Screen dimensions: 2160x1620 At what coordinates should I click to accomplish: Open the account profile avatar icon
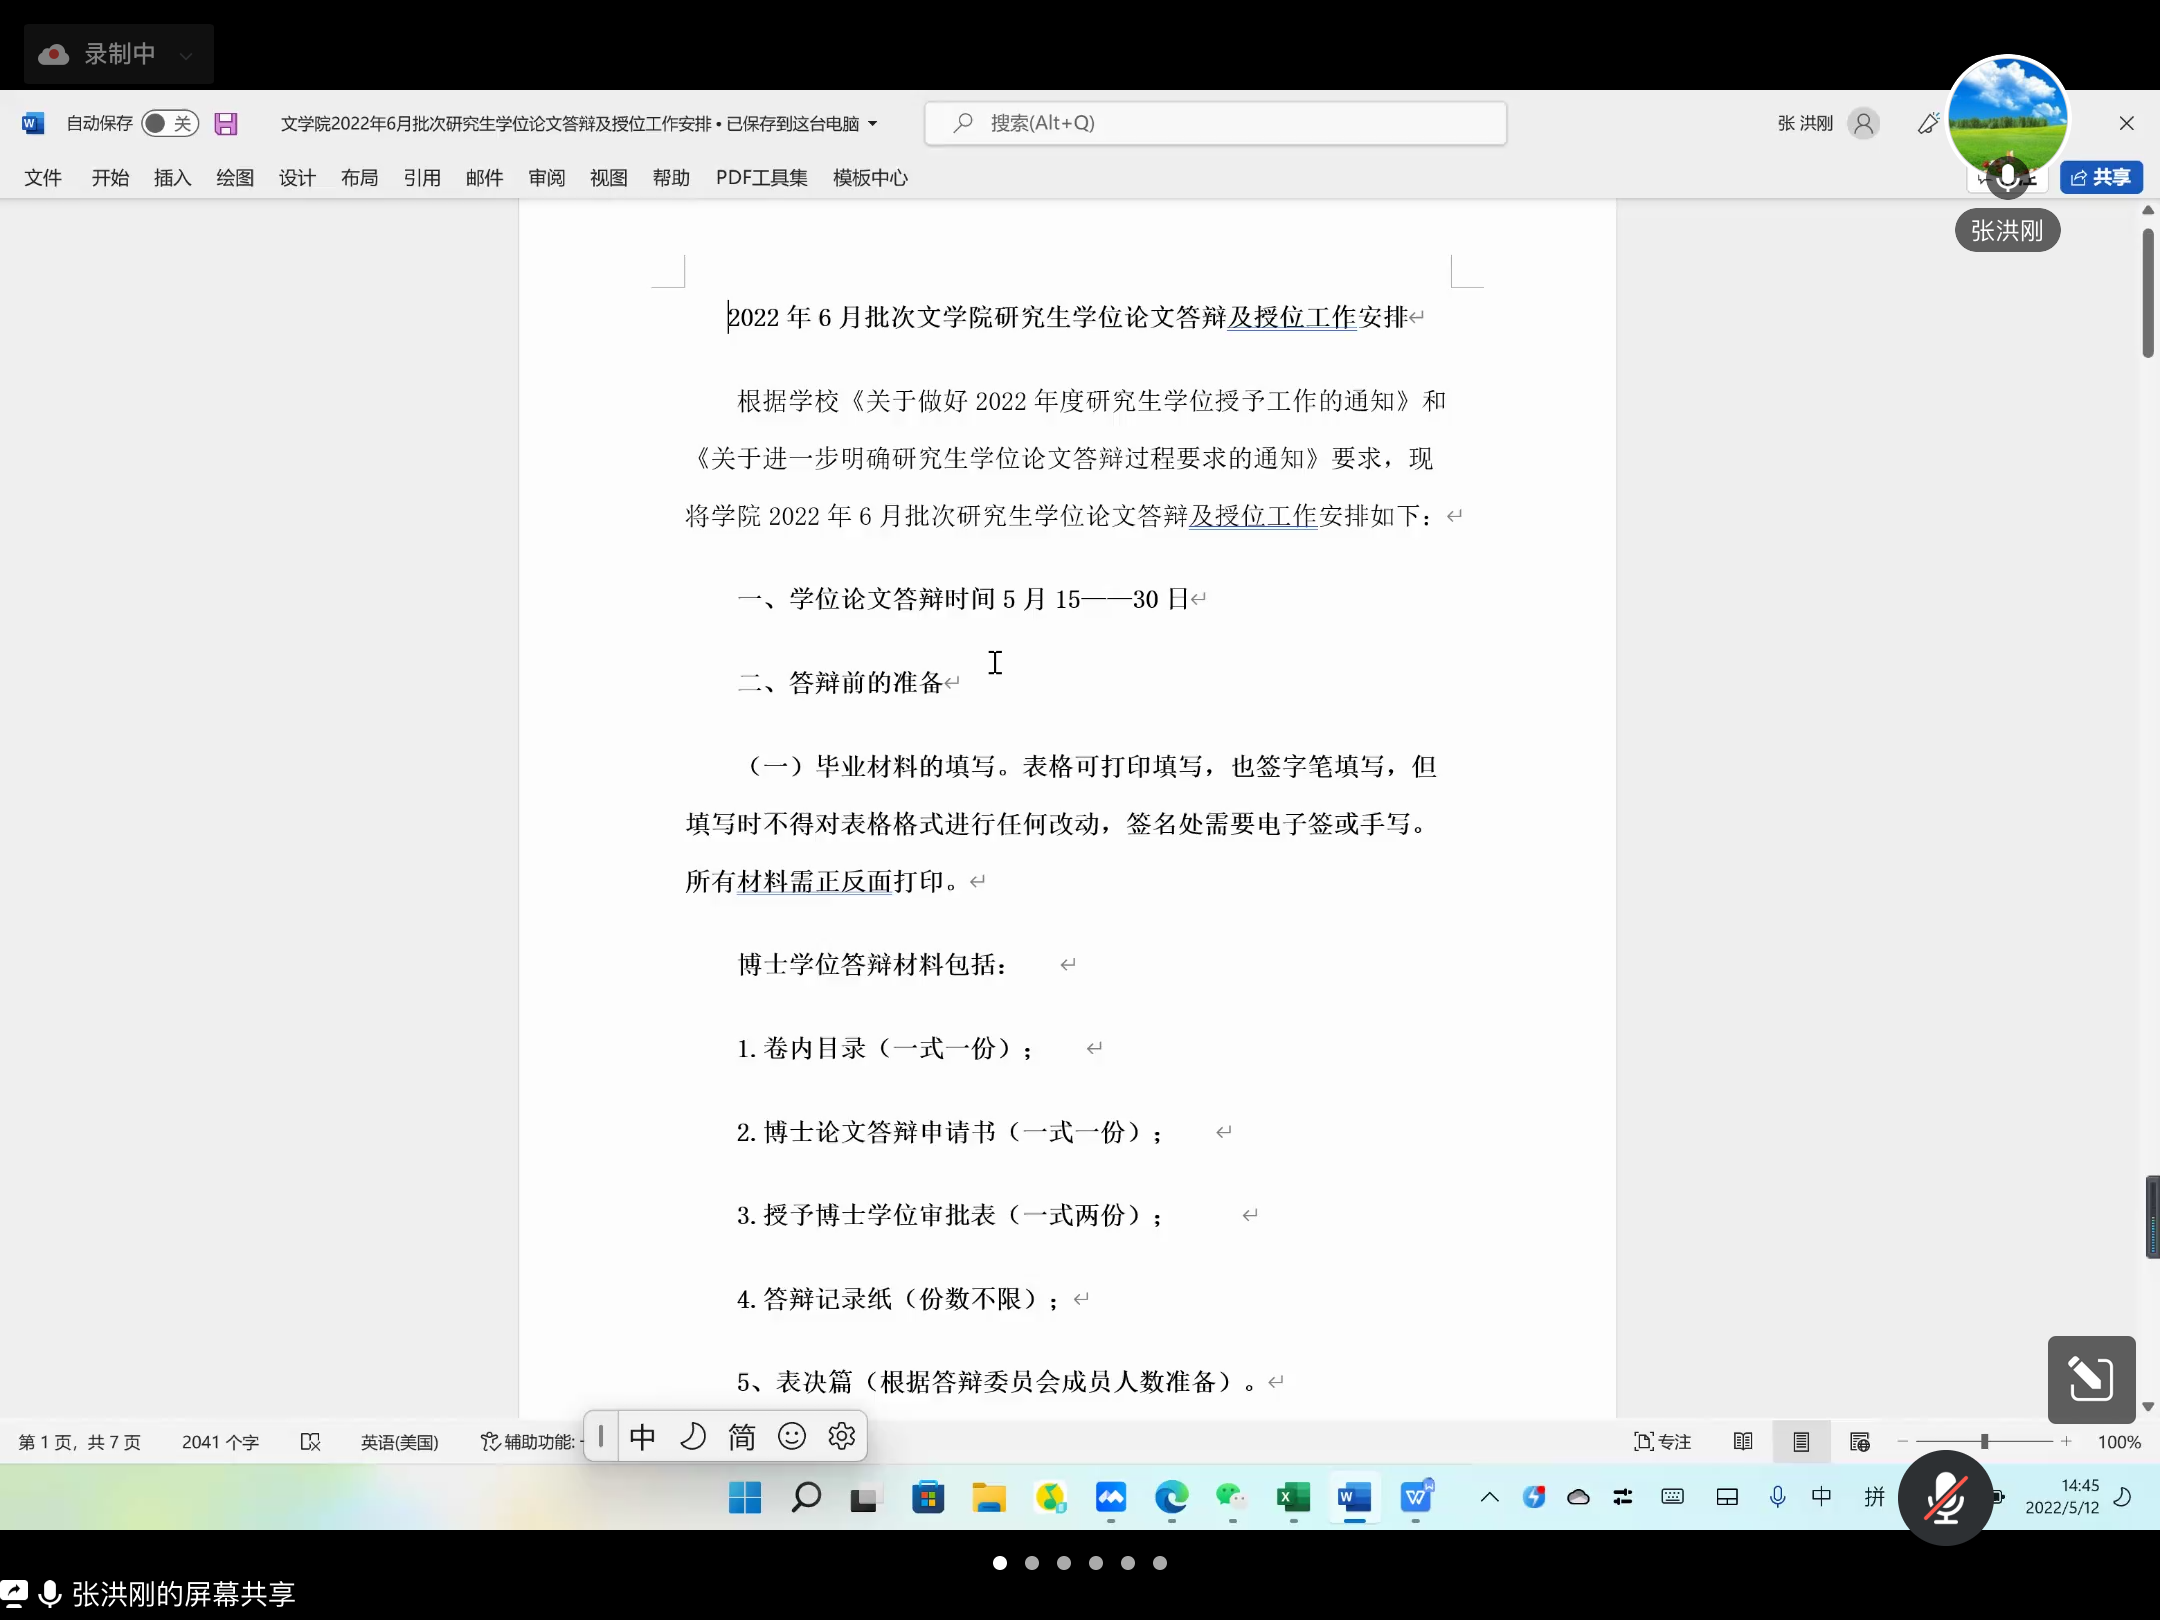(1863, 123)
